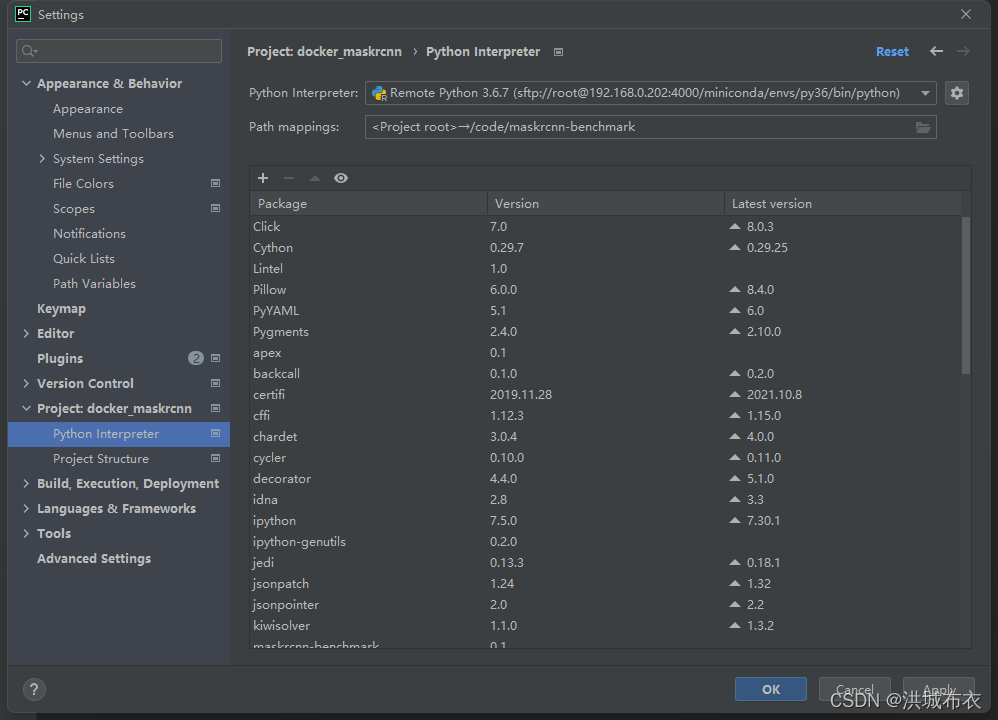Click the Package column header
Screen dimensions: 998x720
click(x=369, y=204)
